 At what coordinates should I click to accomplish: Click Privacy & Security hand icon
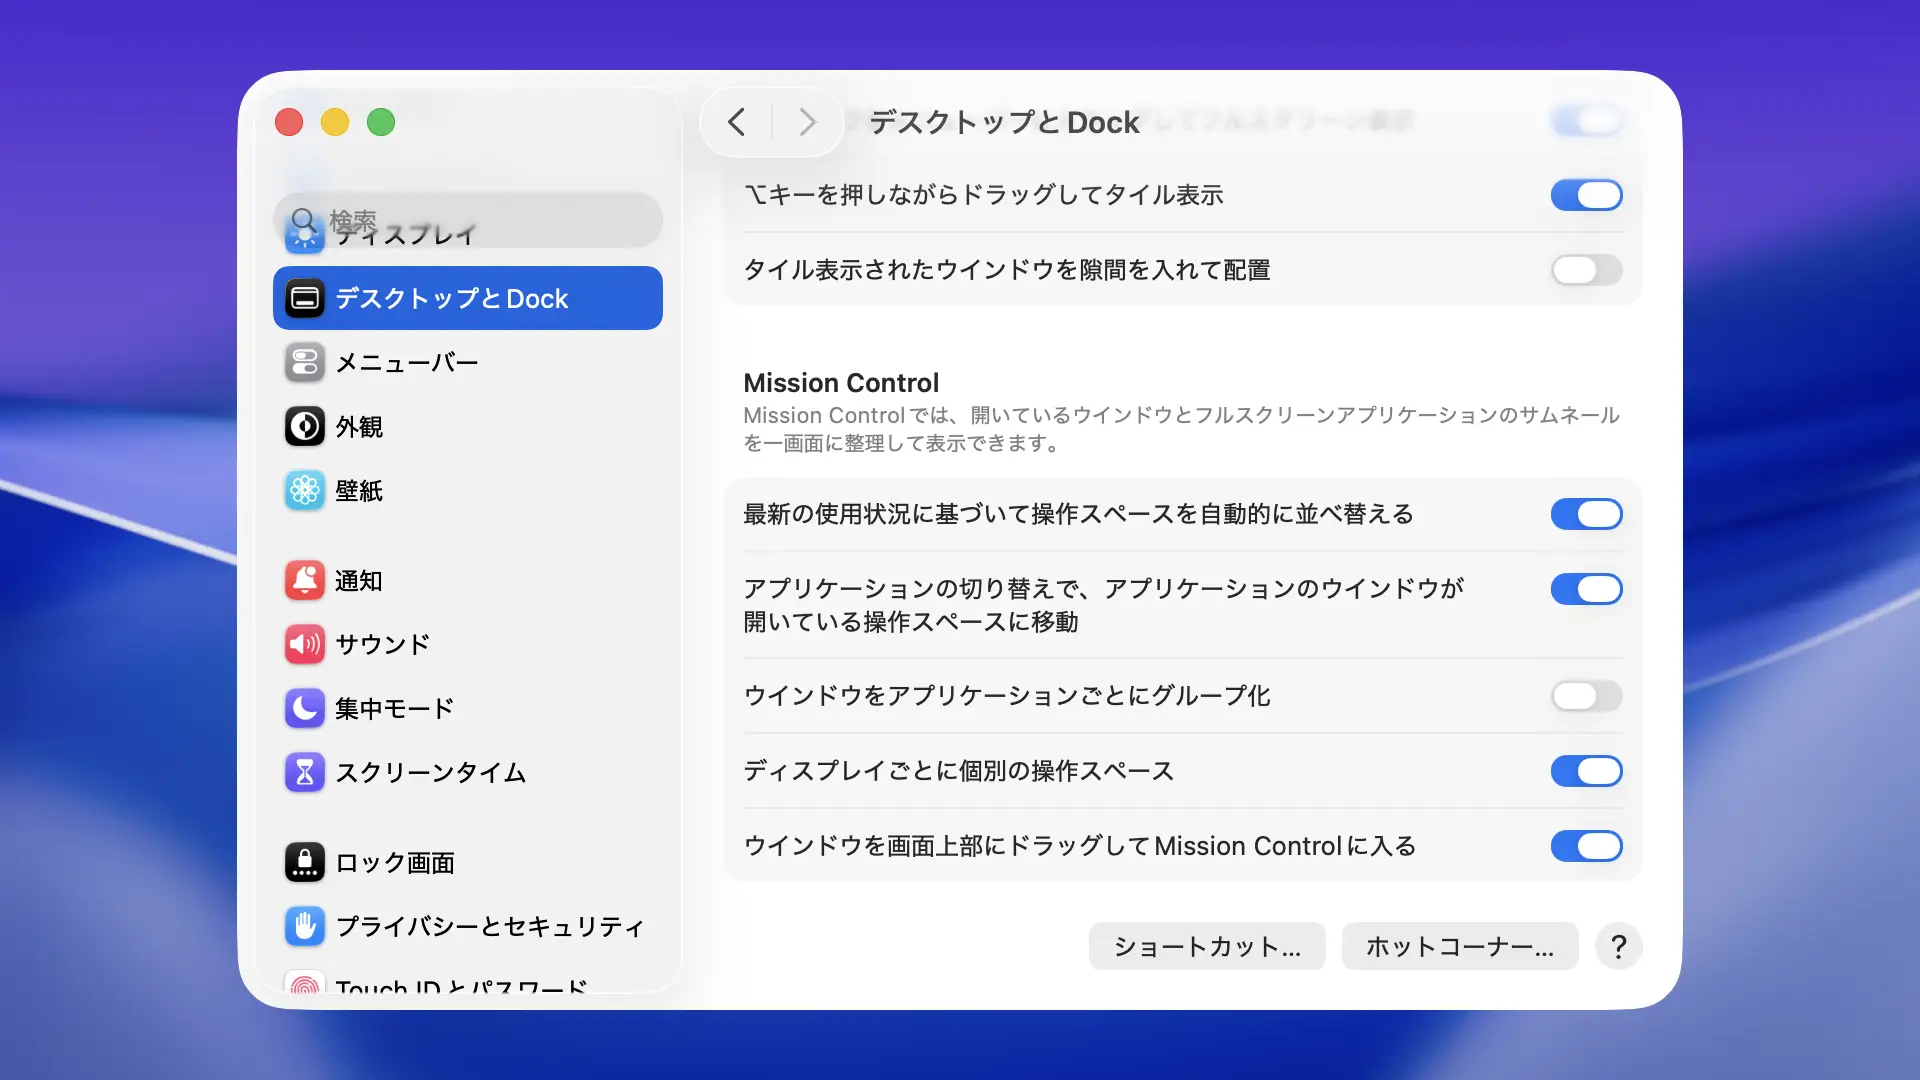[304, 926]
